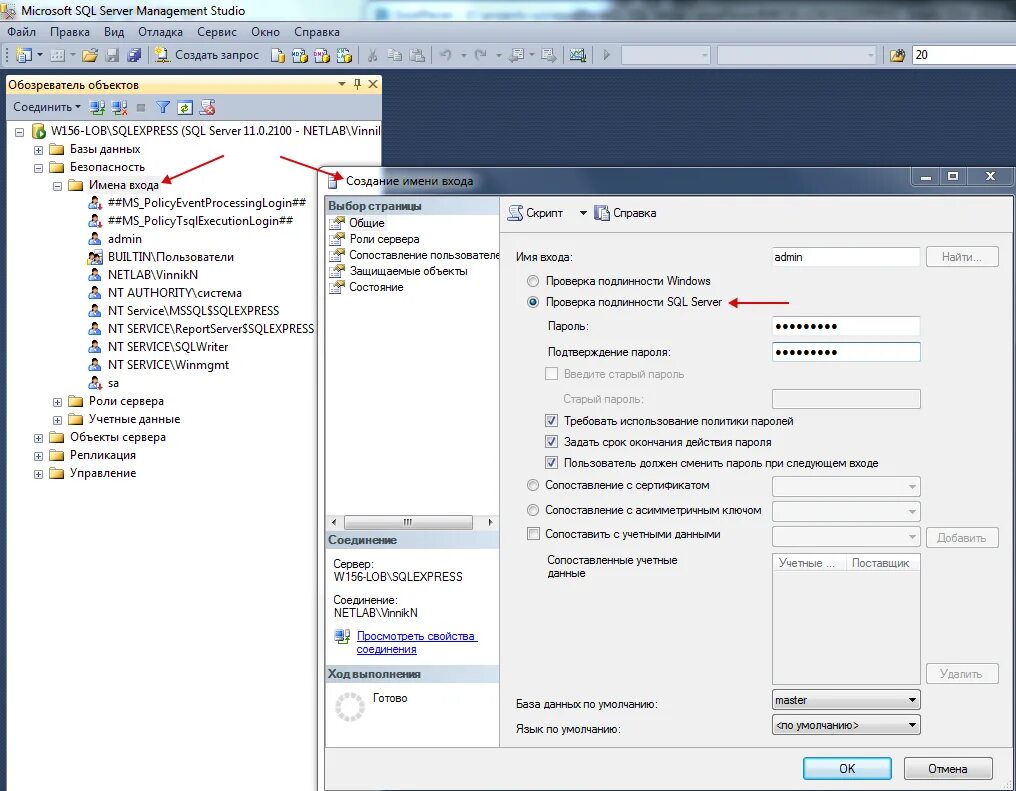
Task: Open База данных по умолчанию master dropdown
Action: pos(846,700)
